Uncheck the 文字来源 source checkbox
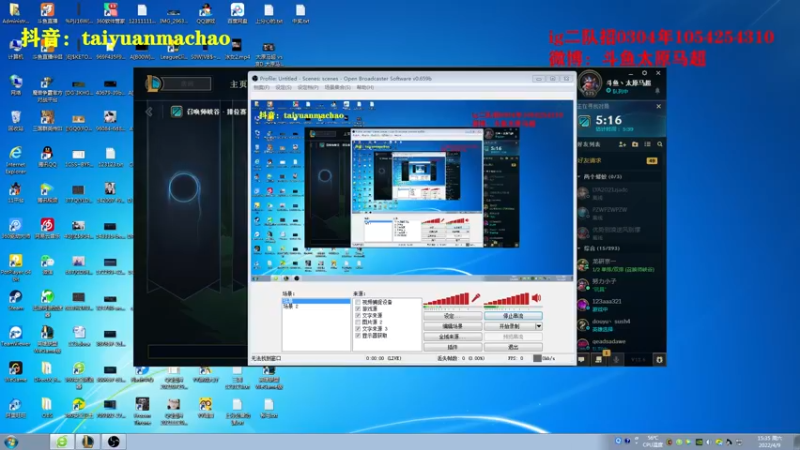 pyautogui.click(x=358, y=315)
